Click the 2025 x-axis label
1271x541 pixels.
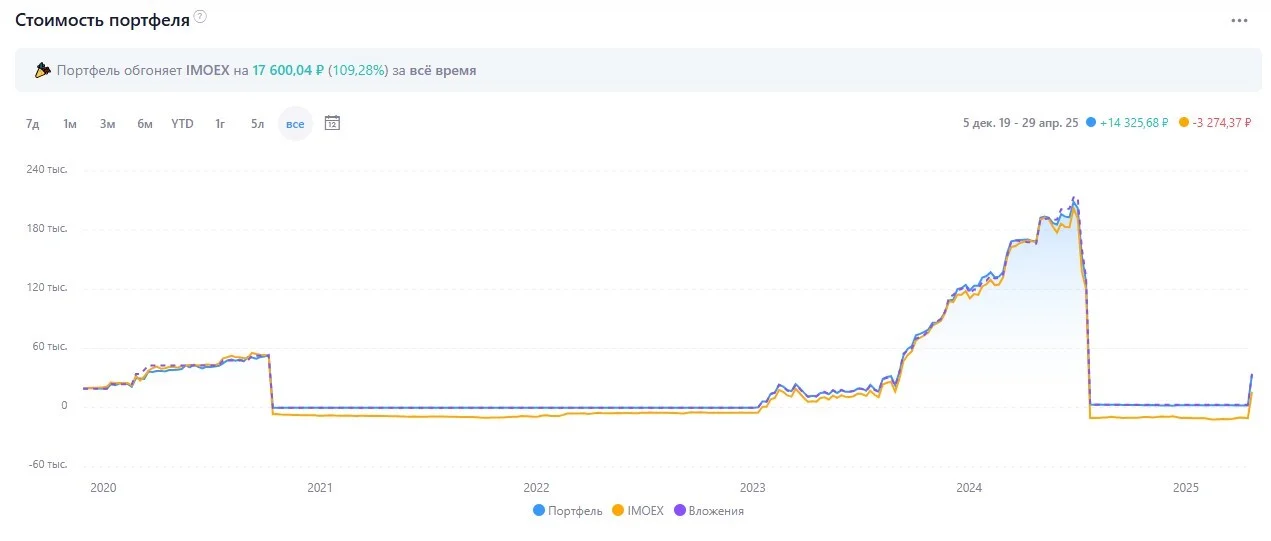(1186, 488)
